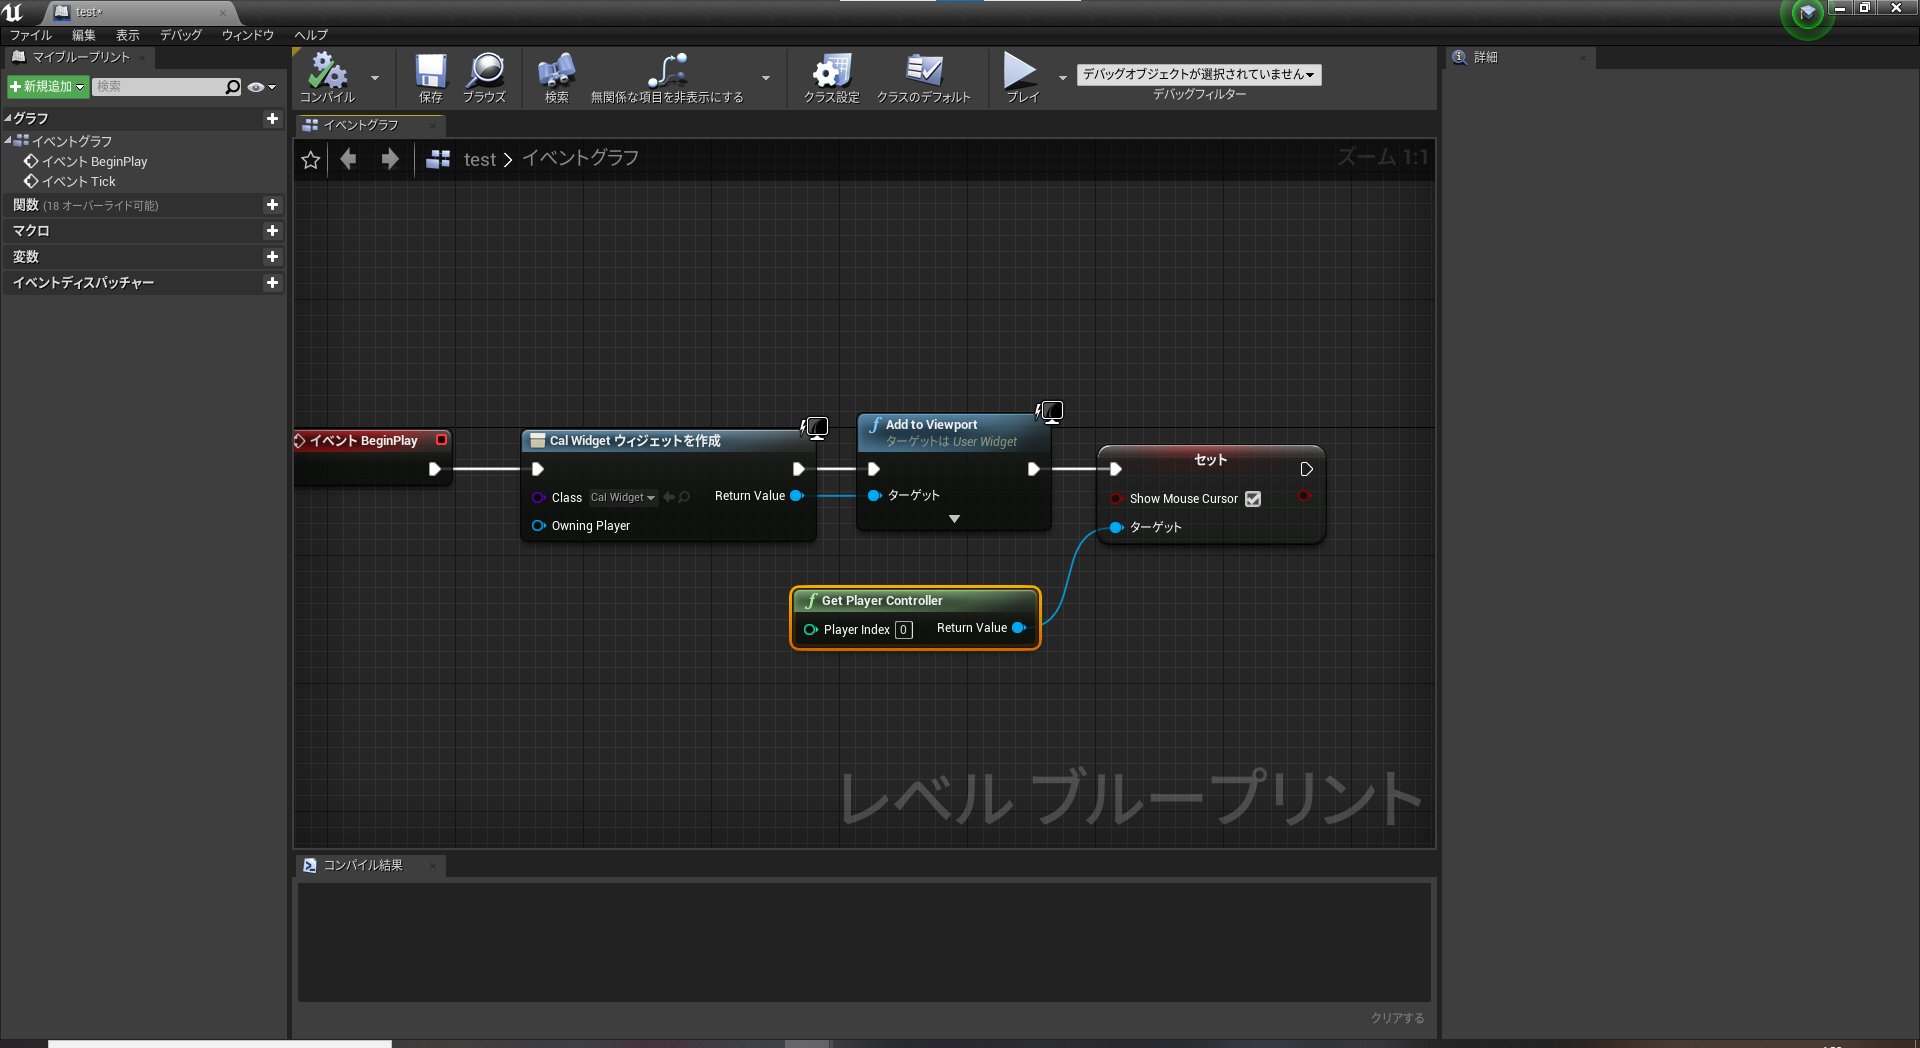Open Class Defaults (クラスのデフォルト) icon
Screen dimensions: 1920x1048
coord(924,70)
